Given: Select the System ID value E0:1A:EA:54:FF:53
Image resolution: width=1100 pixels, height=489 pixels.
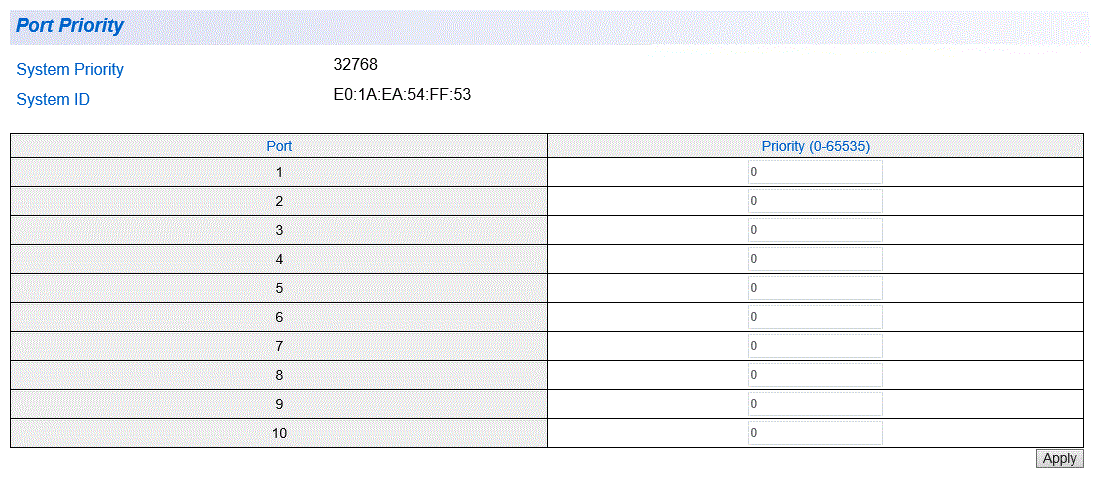Looking at the screenshot, I should (x=402, y=95).
